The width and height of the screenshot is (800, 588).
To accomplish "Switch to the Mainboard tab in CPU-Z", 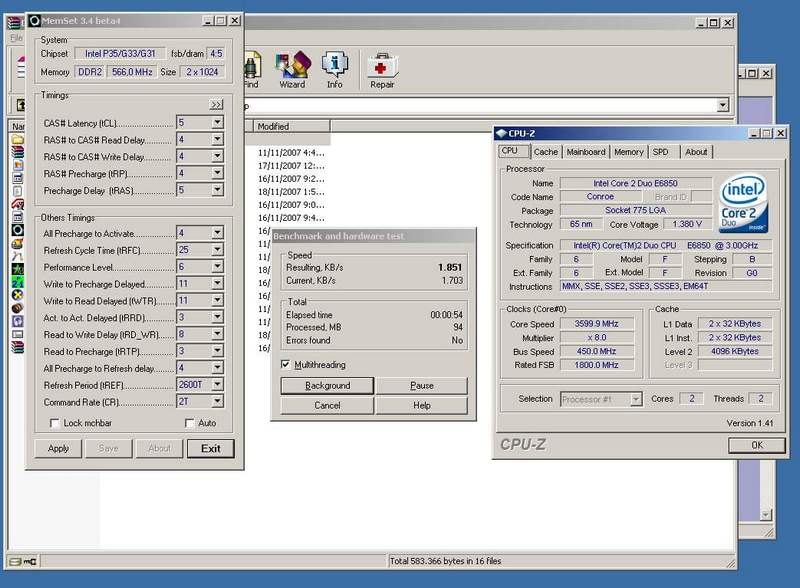I will 586,152.
